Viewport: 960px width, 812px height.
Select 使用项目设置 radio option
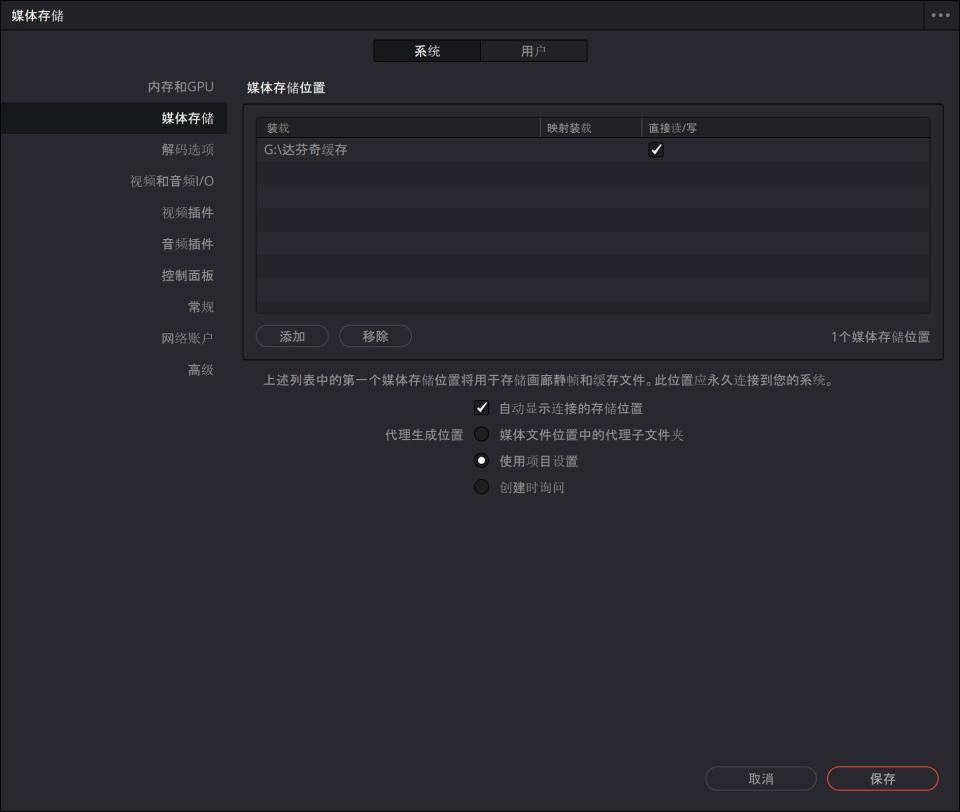482,461
